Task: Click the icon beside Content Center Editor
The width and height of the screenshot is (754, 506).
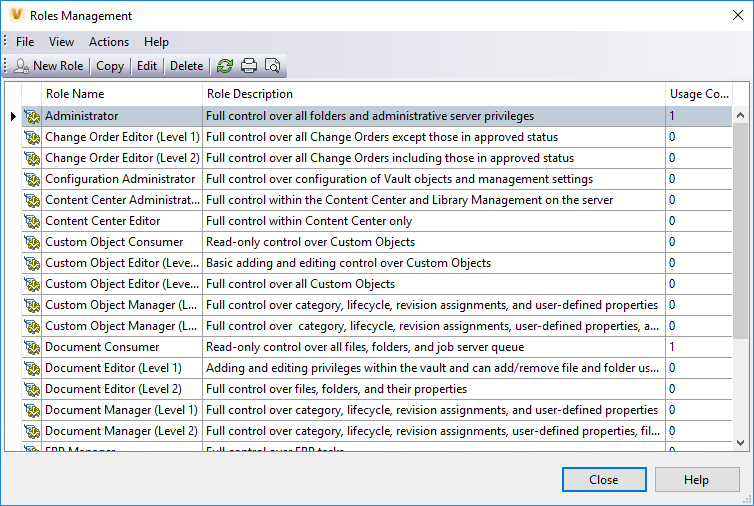Action: 32,221
